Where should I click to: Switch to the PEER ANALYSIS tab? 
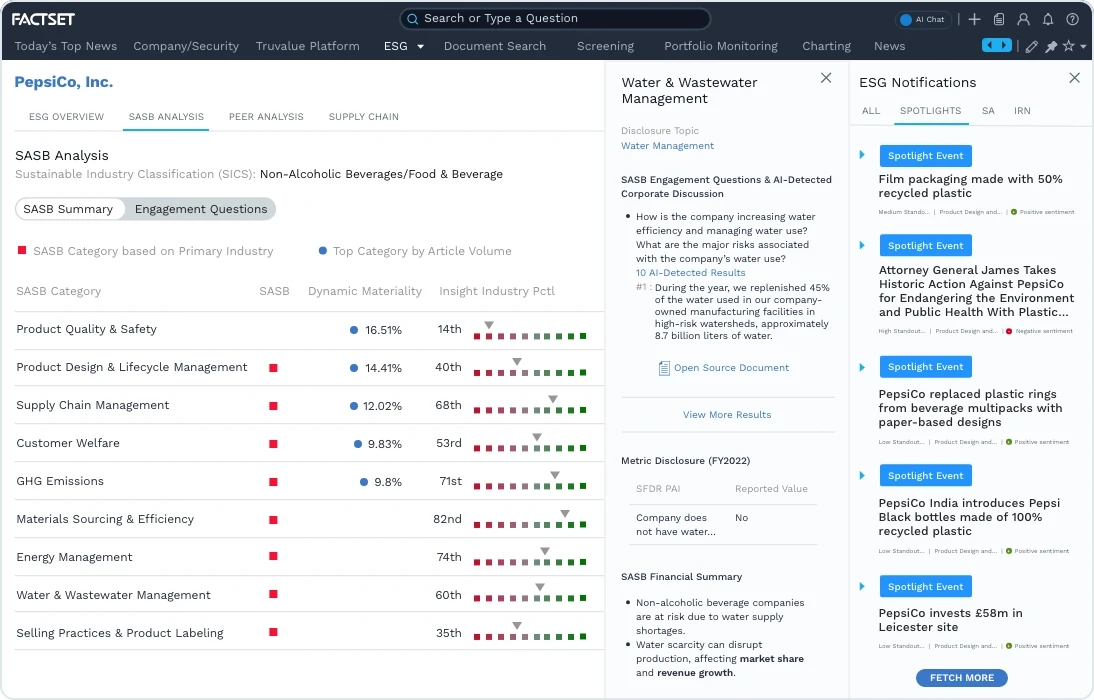266,117
